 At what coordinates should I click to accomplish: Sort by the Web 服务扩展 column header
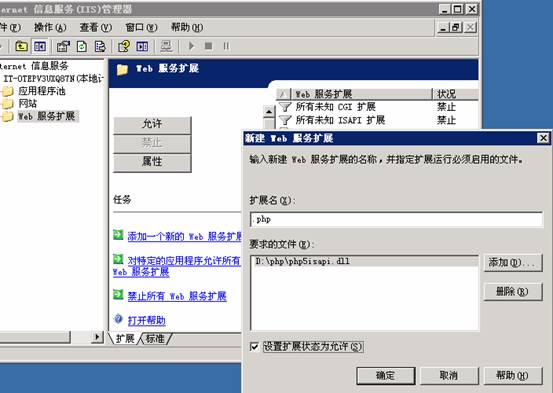[x=361, y=94]
